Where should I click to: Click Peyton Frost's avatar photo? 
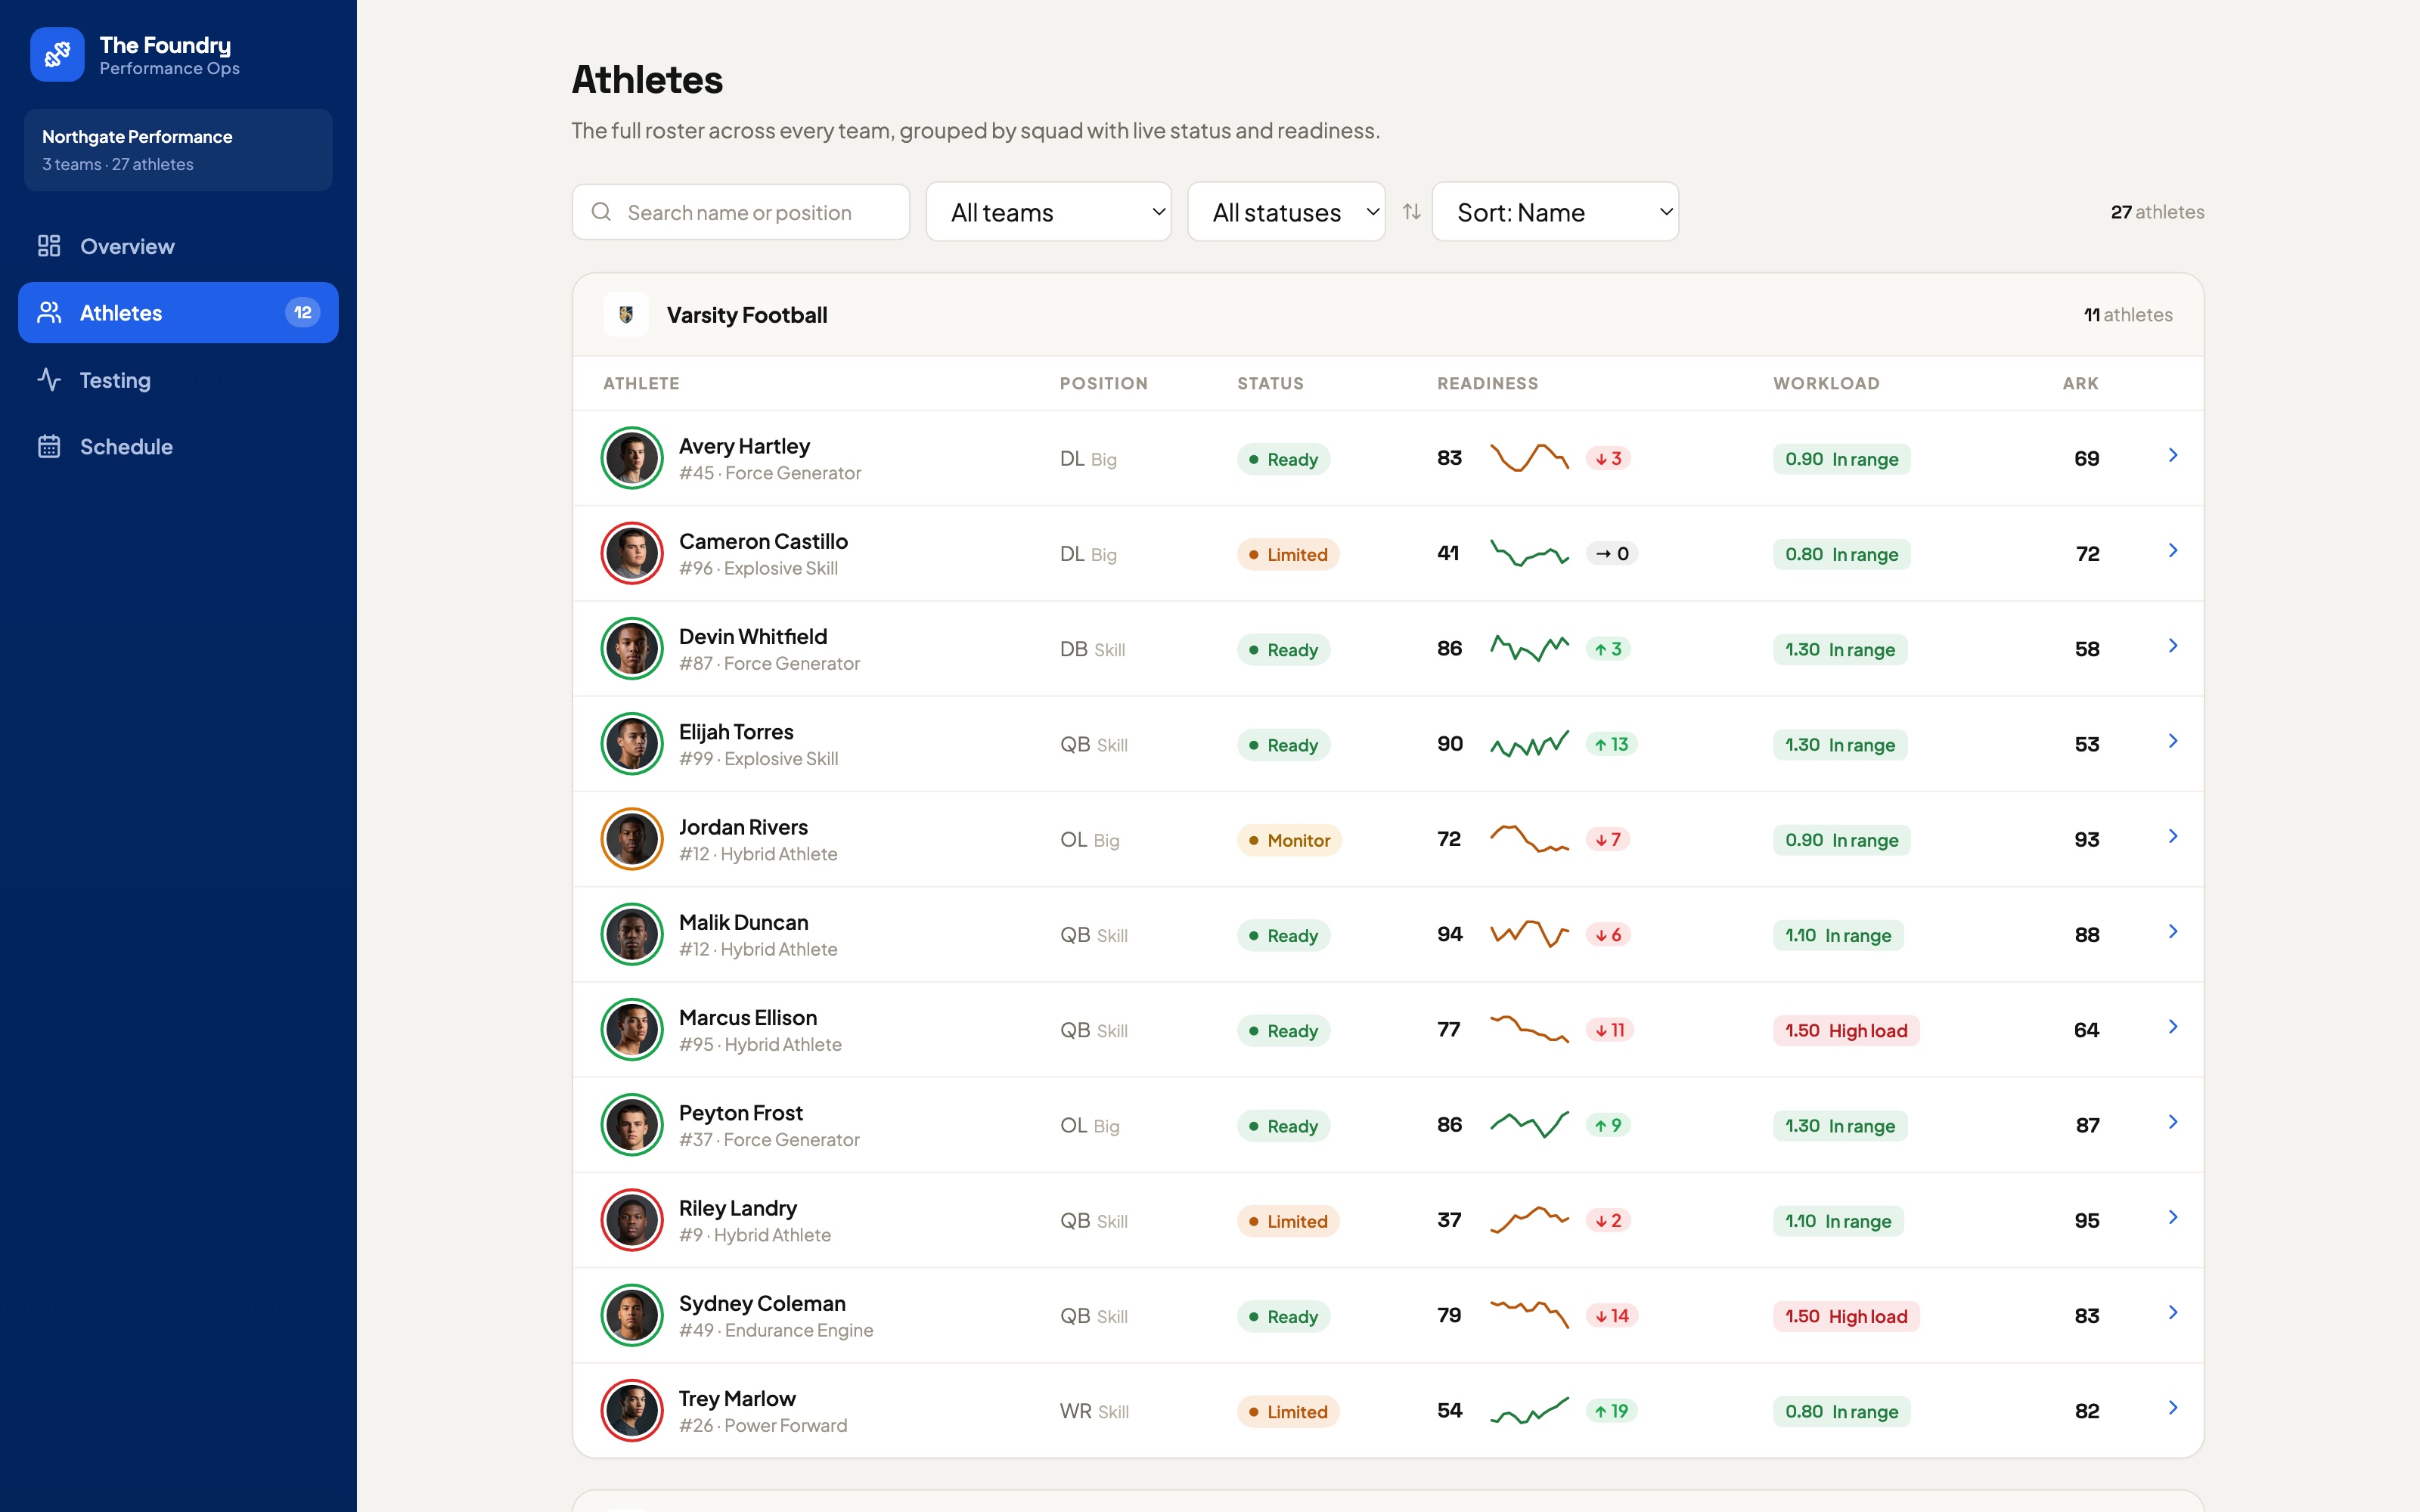632,1125
